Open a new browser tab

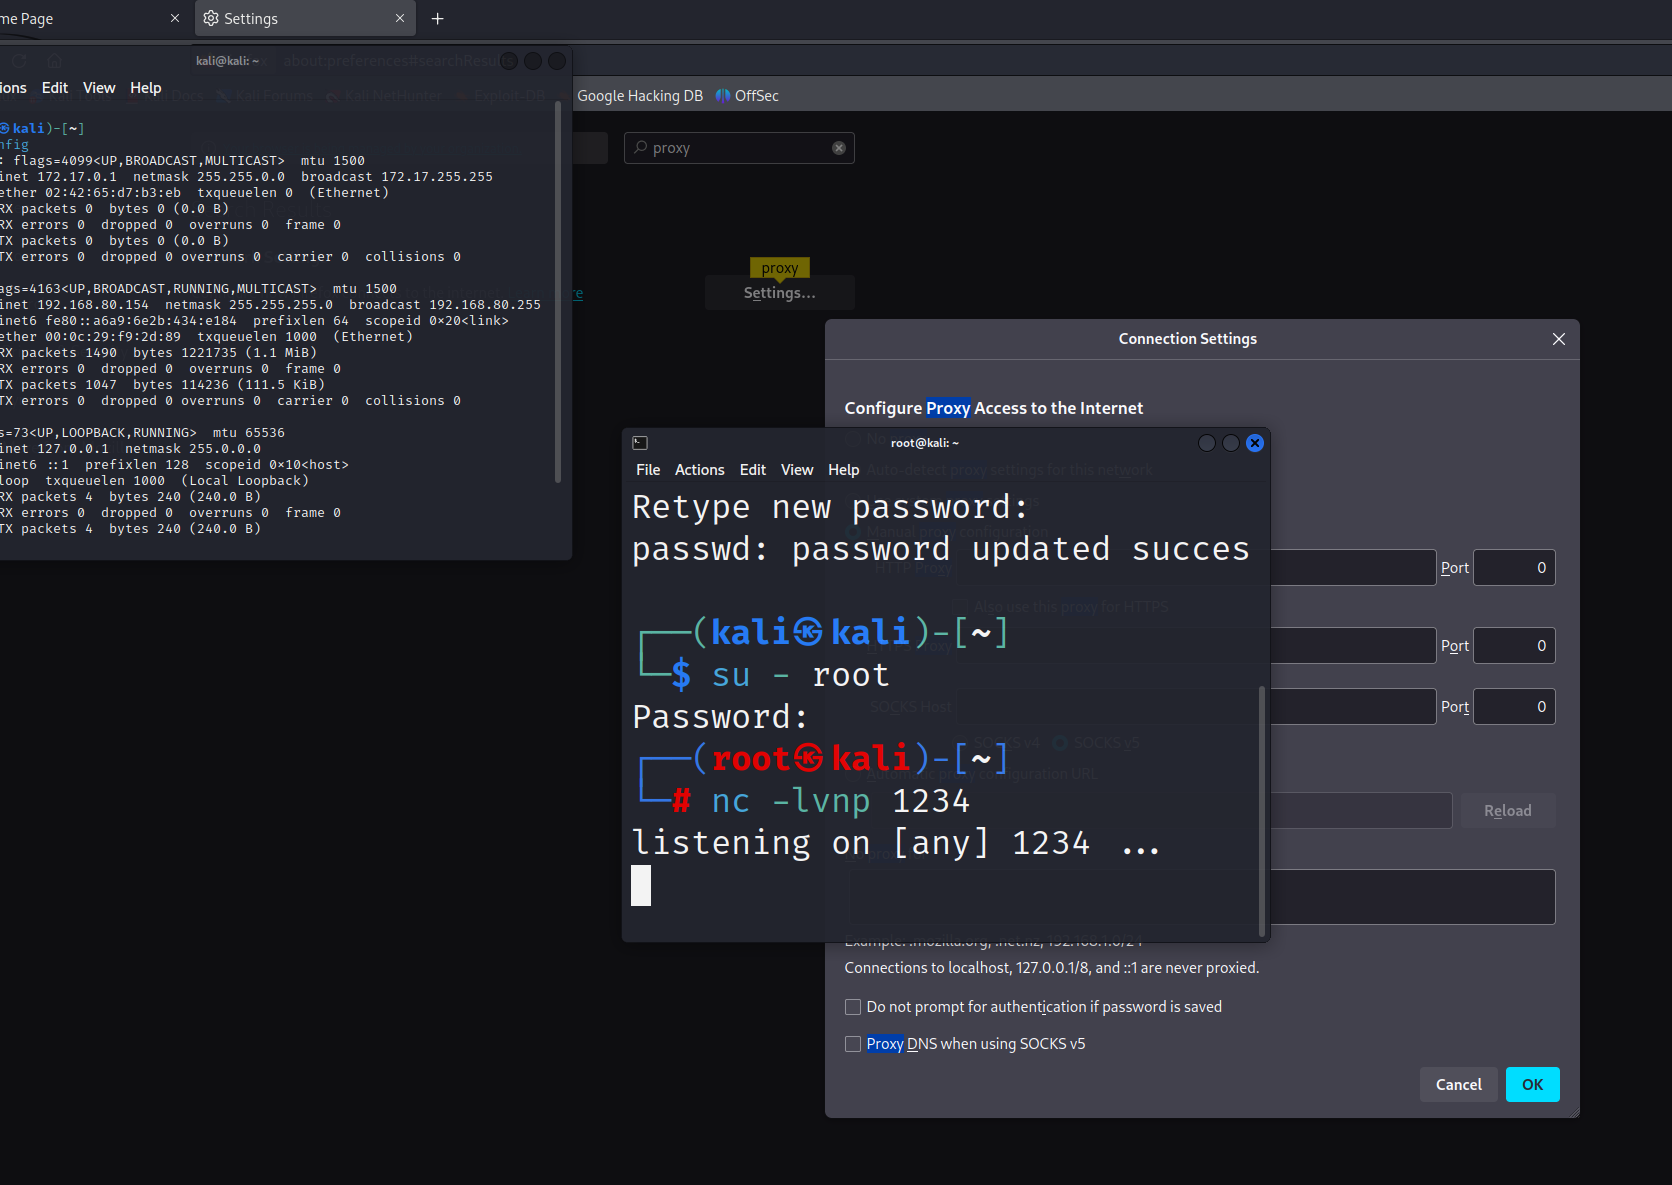[437, 18]
